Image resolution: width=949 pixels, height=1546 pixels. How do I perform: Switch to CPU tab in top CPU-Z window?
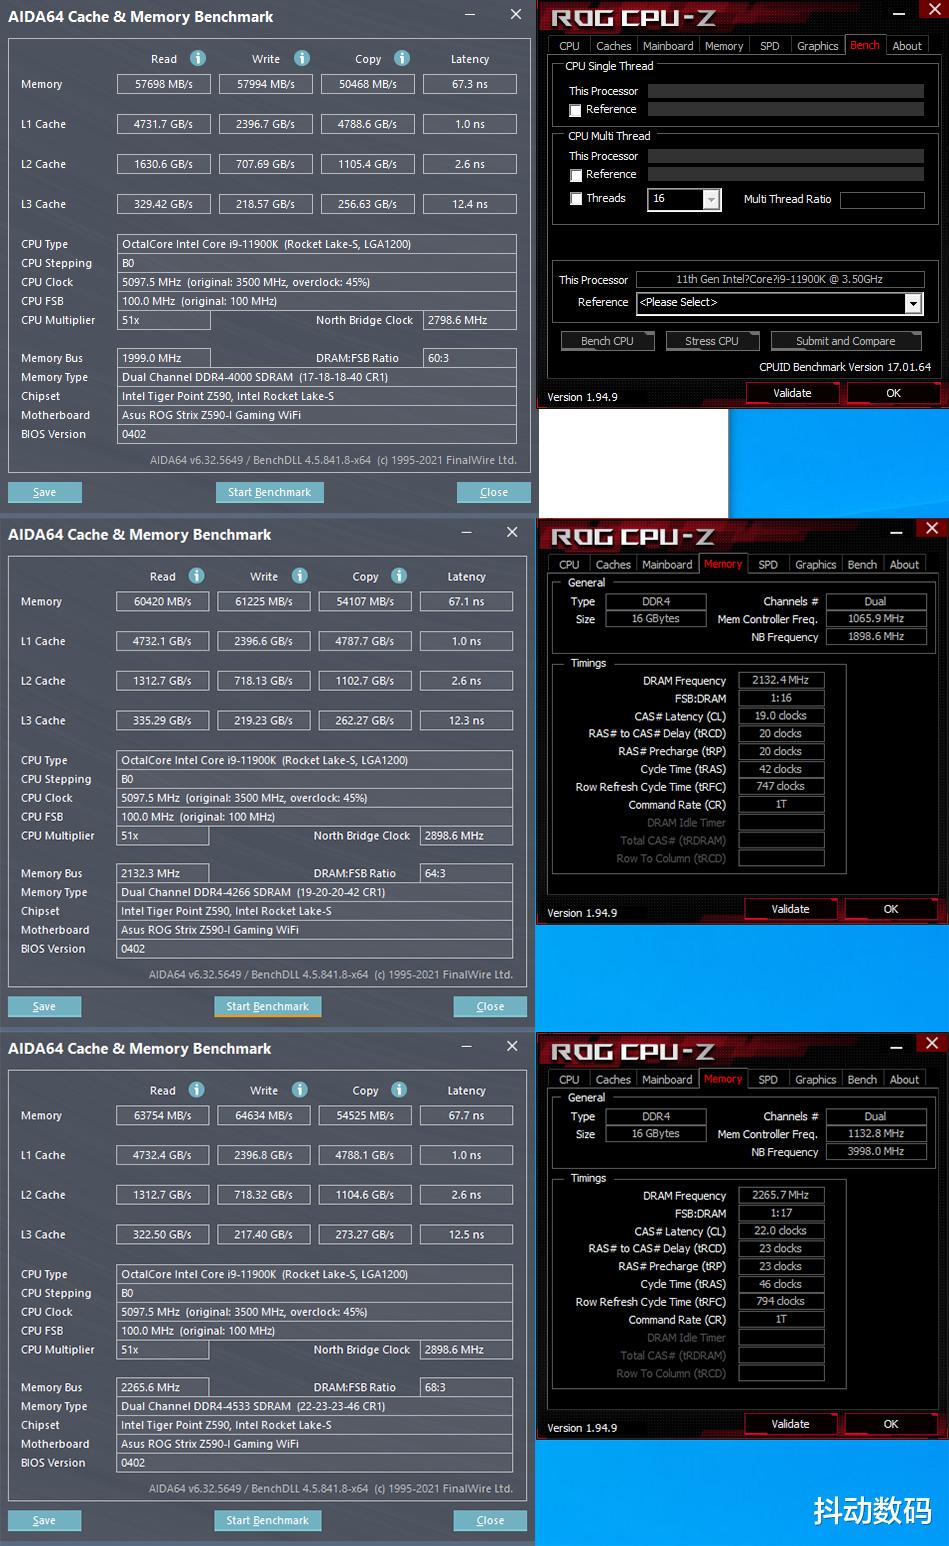pos(569,46)
